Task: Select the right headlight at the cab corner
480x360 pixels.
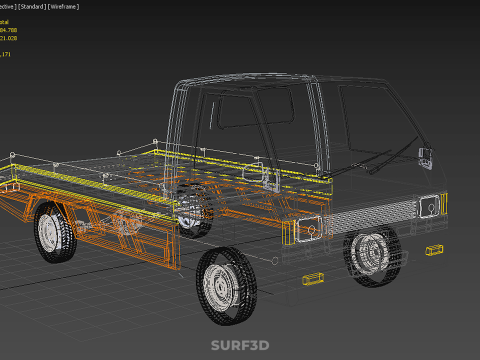Action: pyautogui.click(x=429, y=207)
